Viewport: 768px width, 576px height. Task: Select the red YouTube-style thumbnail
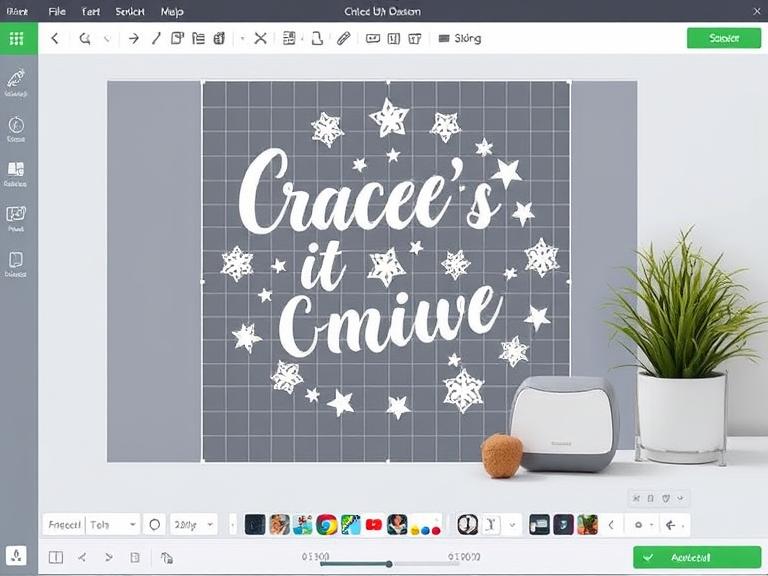click(x=373, y=525)
